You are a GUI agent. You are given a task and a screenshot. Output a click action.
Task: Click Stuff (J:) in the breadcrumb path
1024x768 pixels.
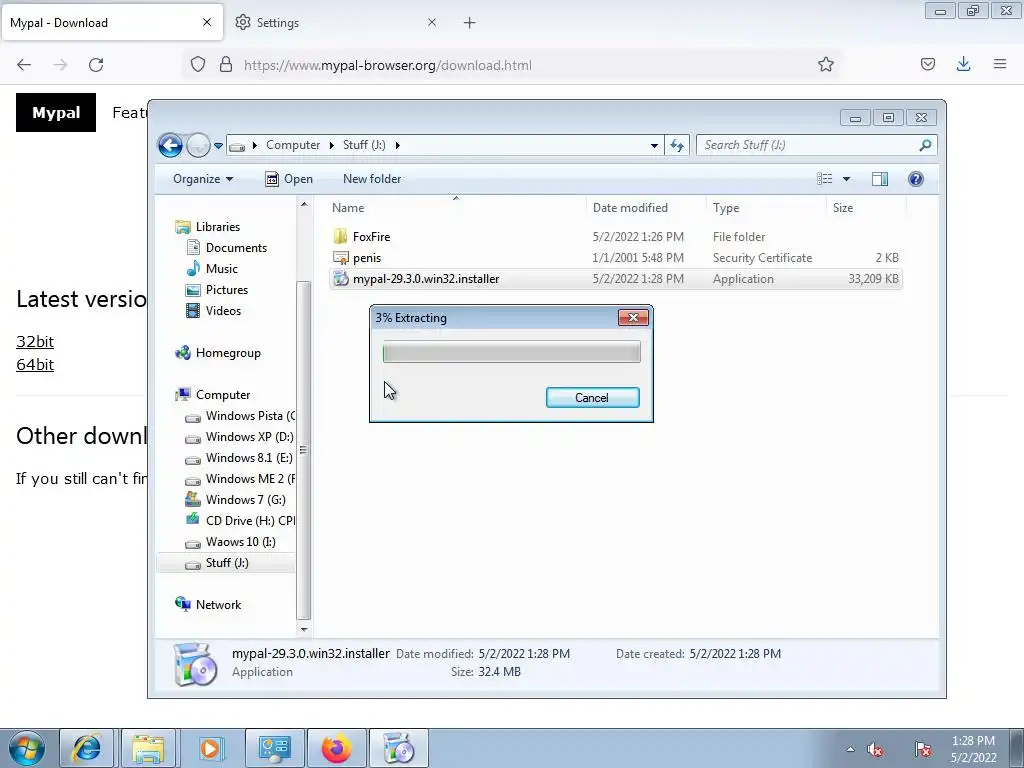364,145
